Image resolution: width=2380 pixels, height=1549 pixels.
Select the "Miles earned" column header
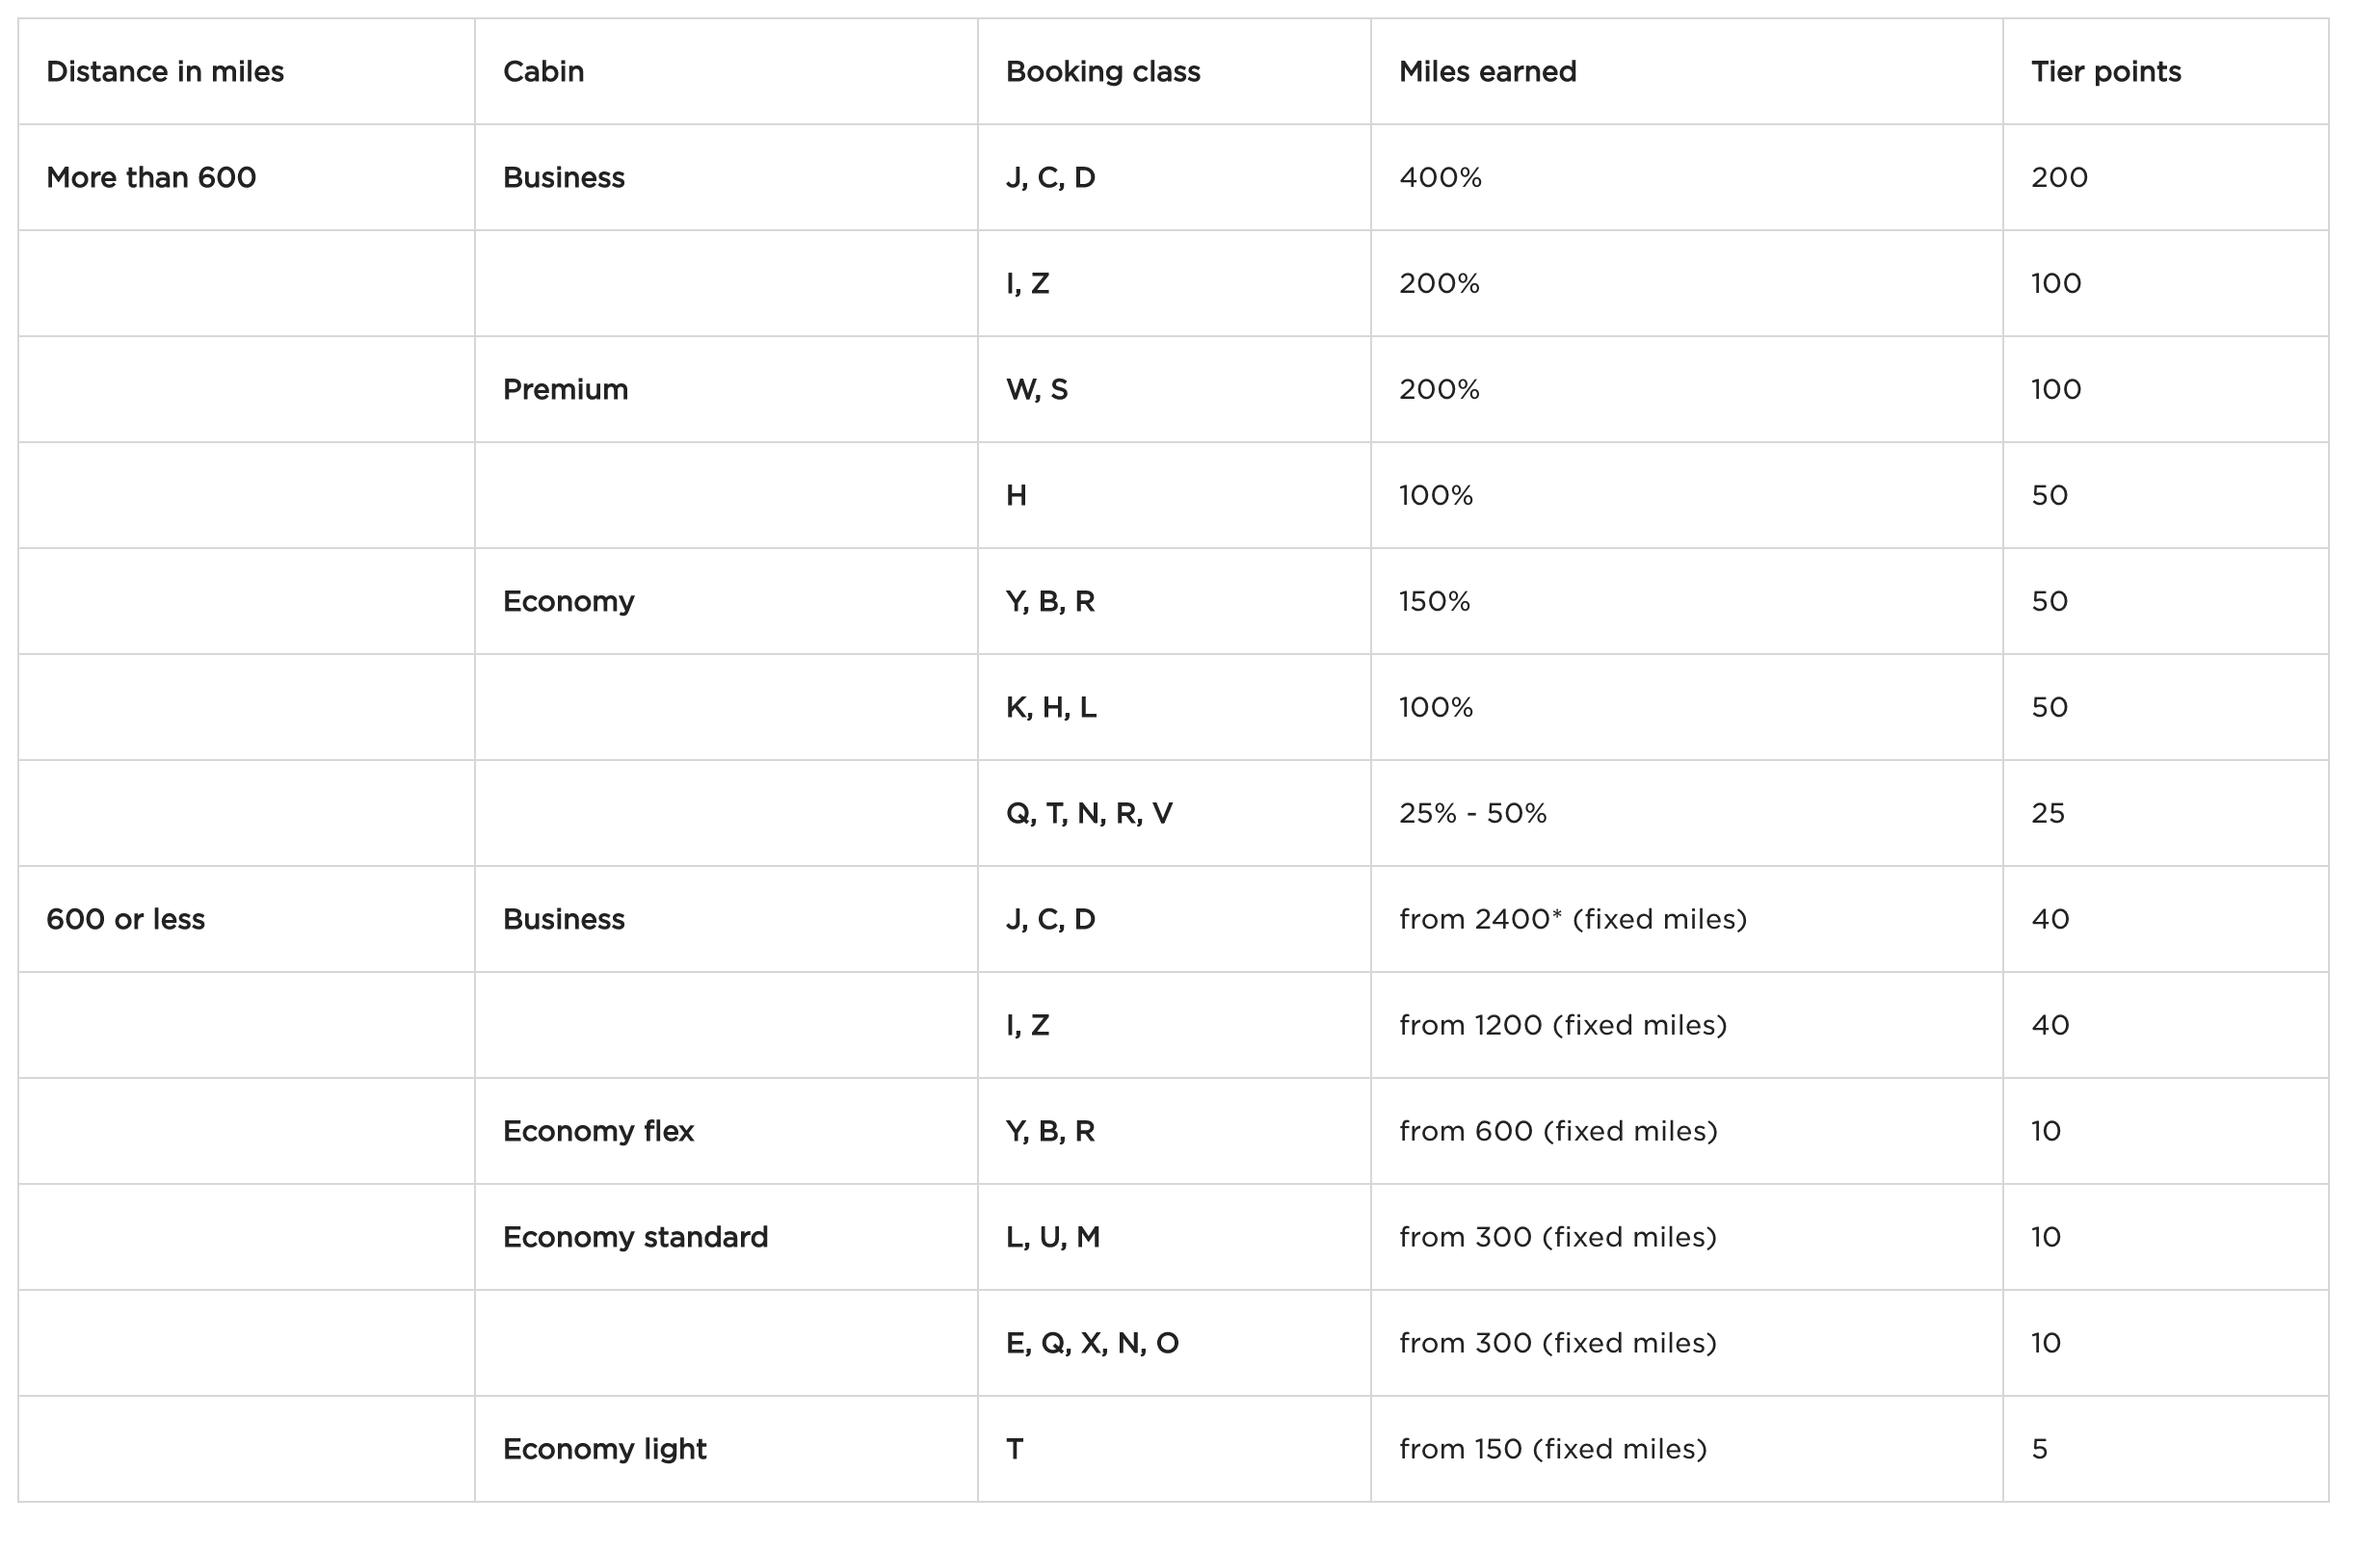tap(1487, 72)
